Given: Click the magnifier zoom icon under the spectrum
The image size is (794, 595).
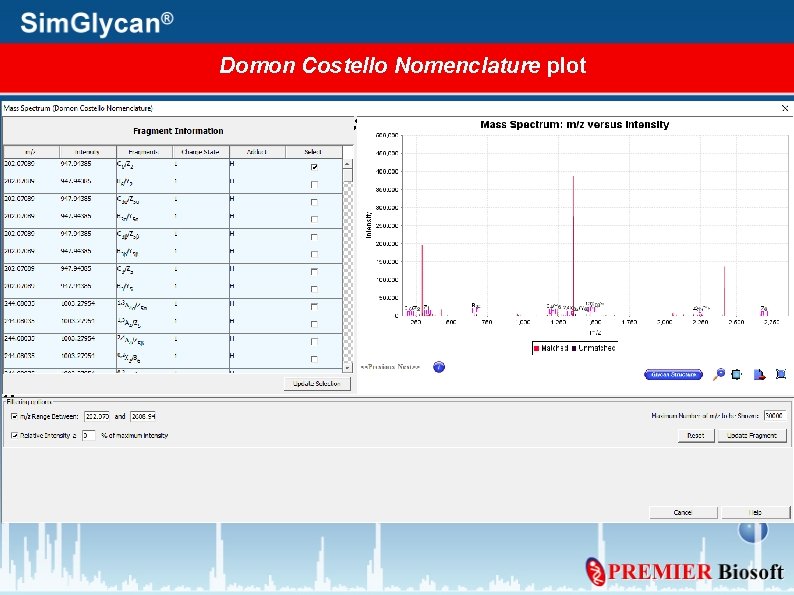Looking at the screenshot, I should (x=719, y=375).
